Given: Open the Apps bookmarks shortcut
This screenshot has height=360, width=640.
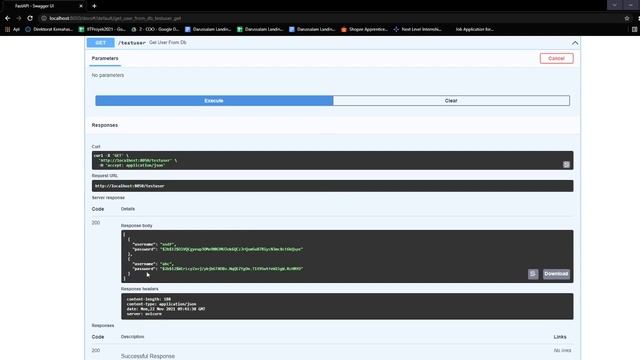Looking at the screenshot, I should (12, 29).
